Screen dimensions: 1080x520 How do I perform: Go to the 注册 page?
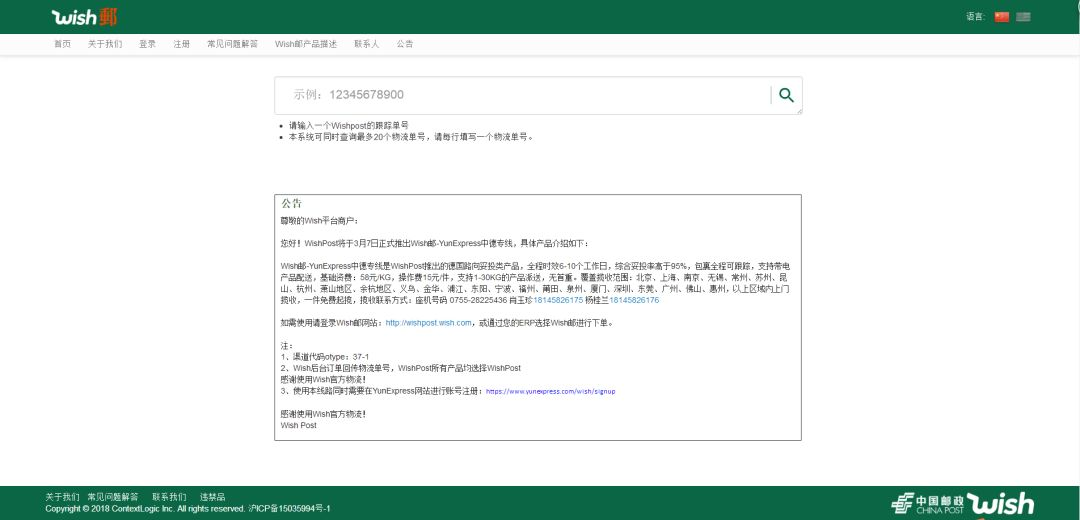point(181,44)
